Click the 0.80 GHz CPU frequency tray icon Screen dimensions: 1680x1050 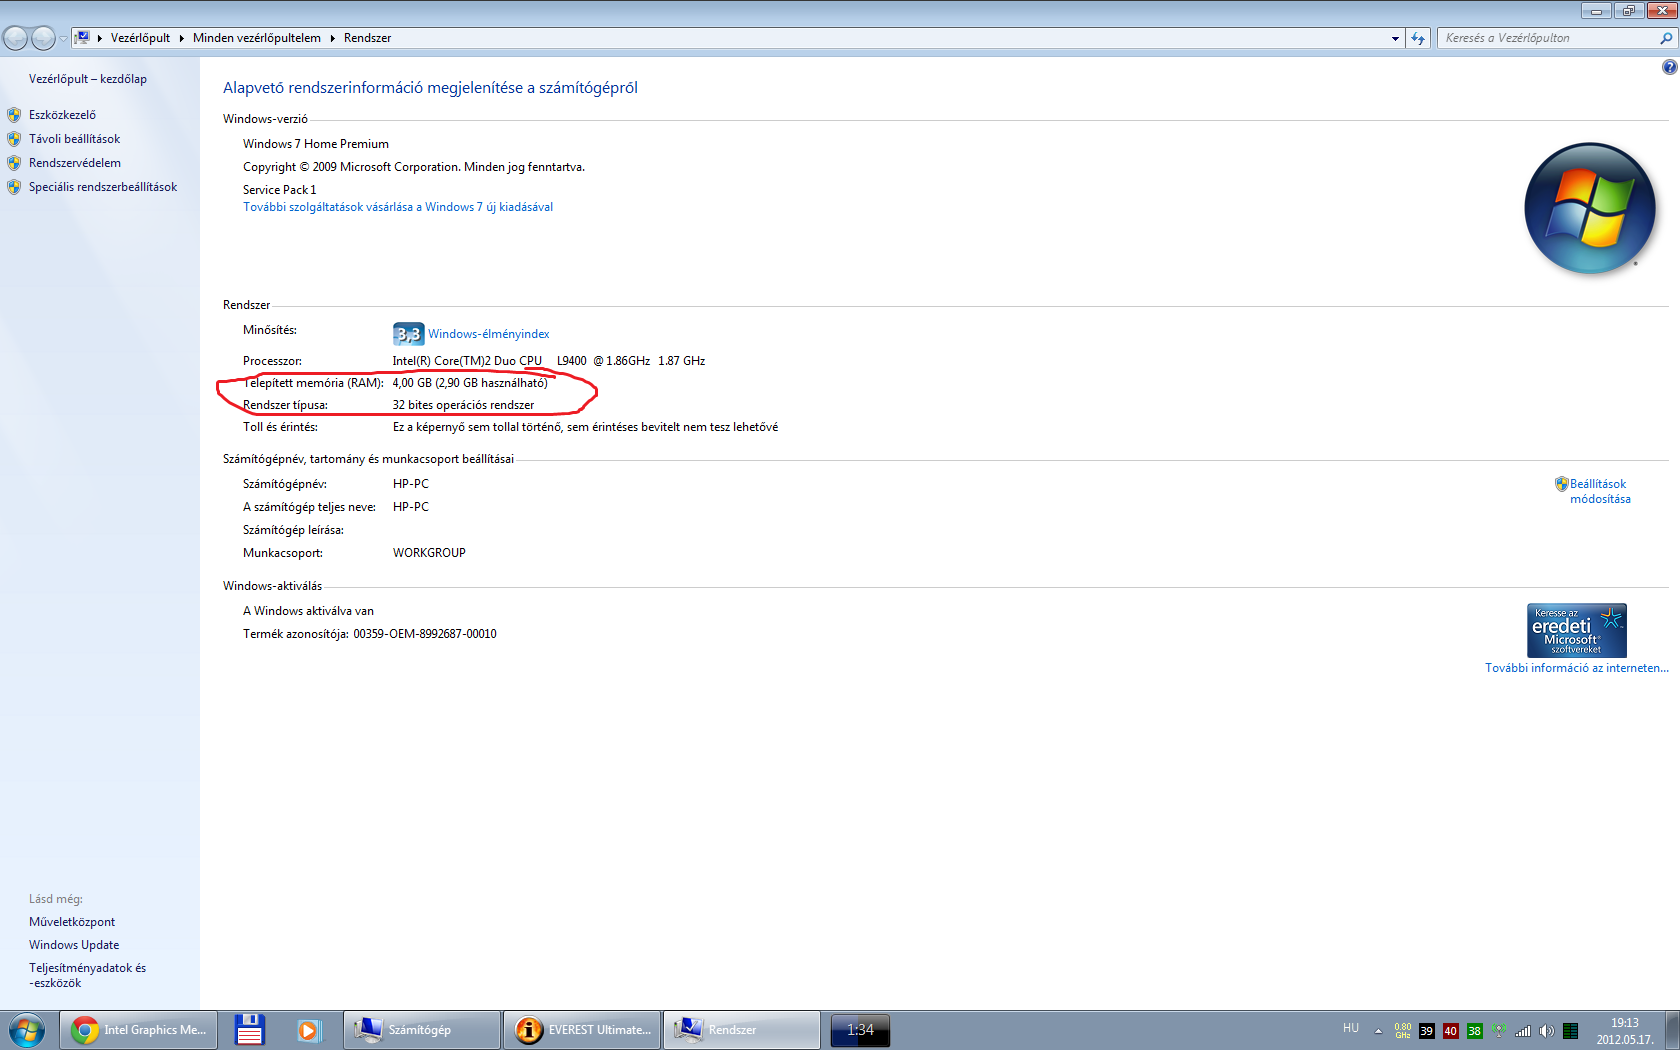[x=1403, y=1031]
